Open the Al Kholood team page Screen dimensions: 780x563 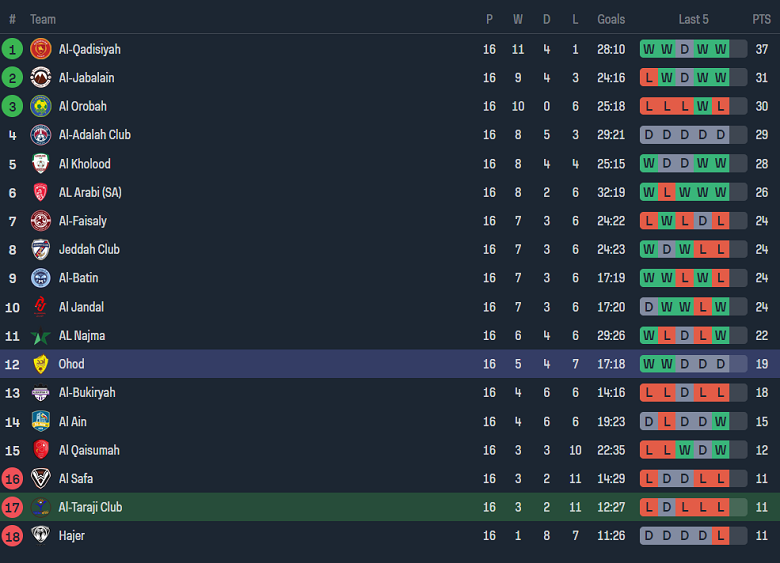click(x=84, y=164)
